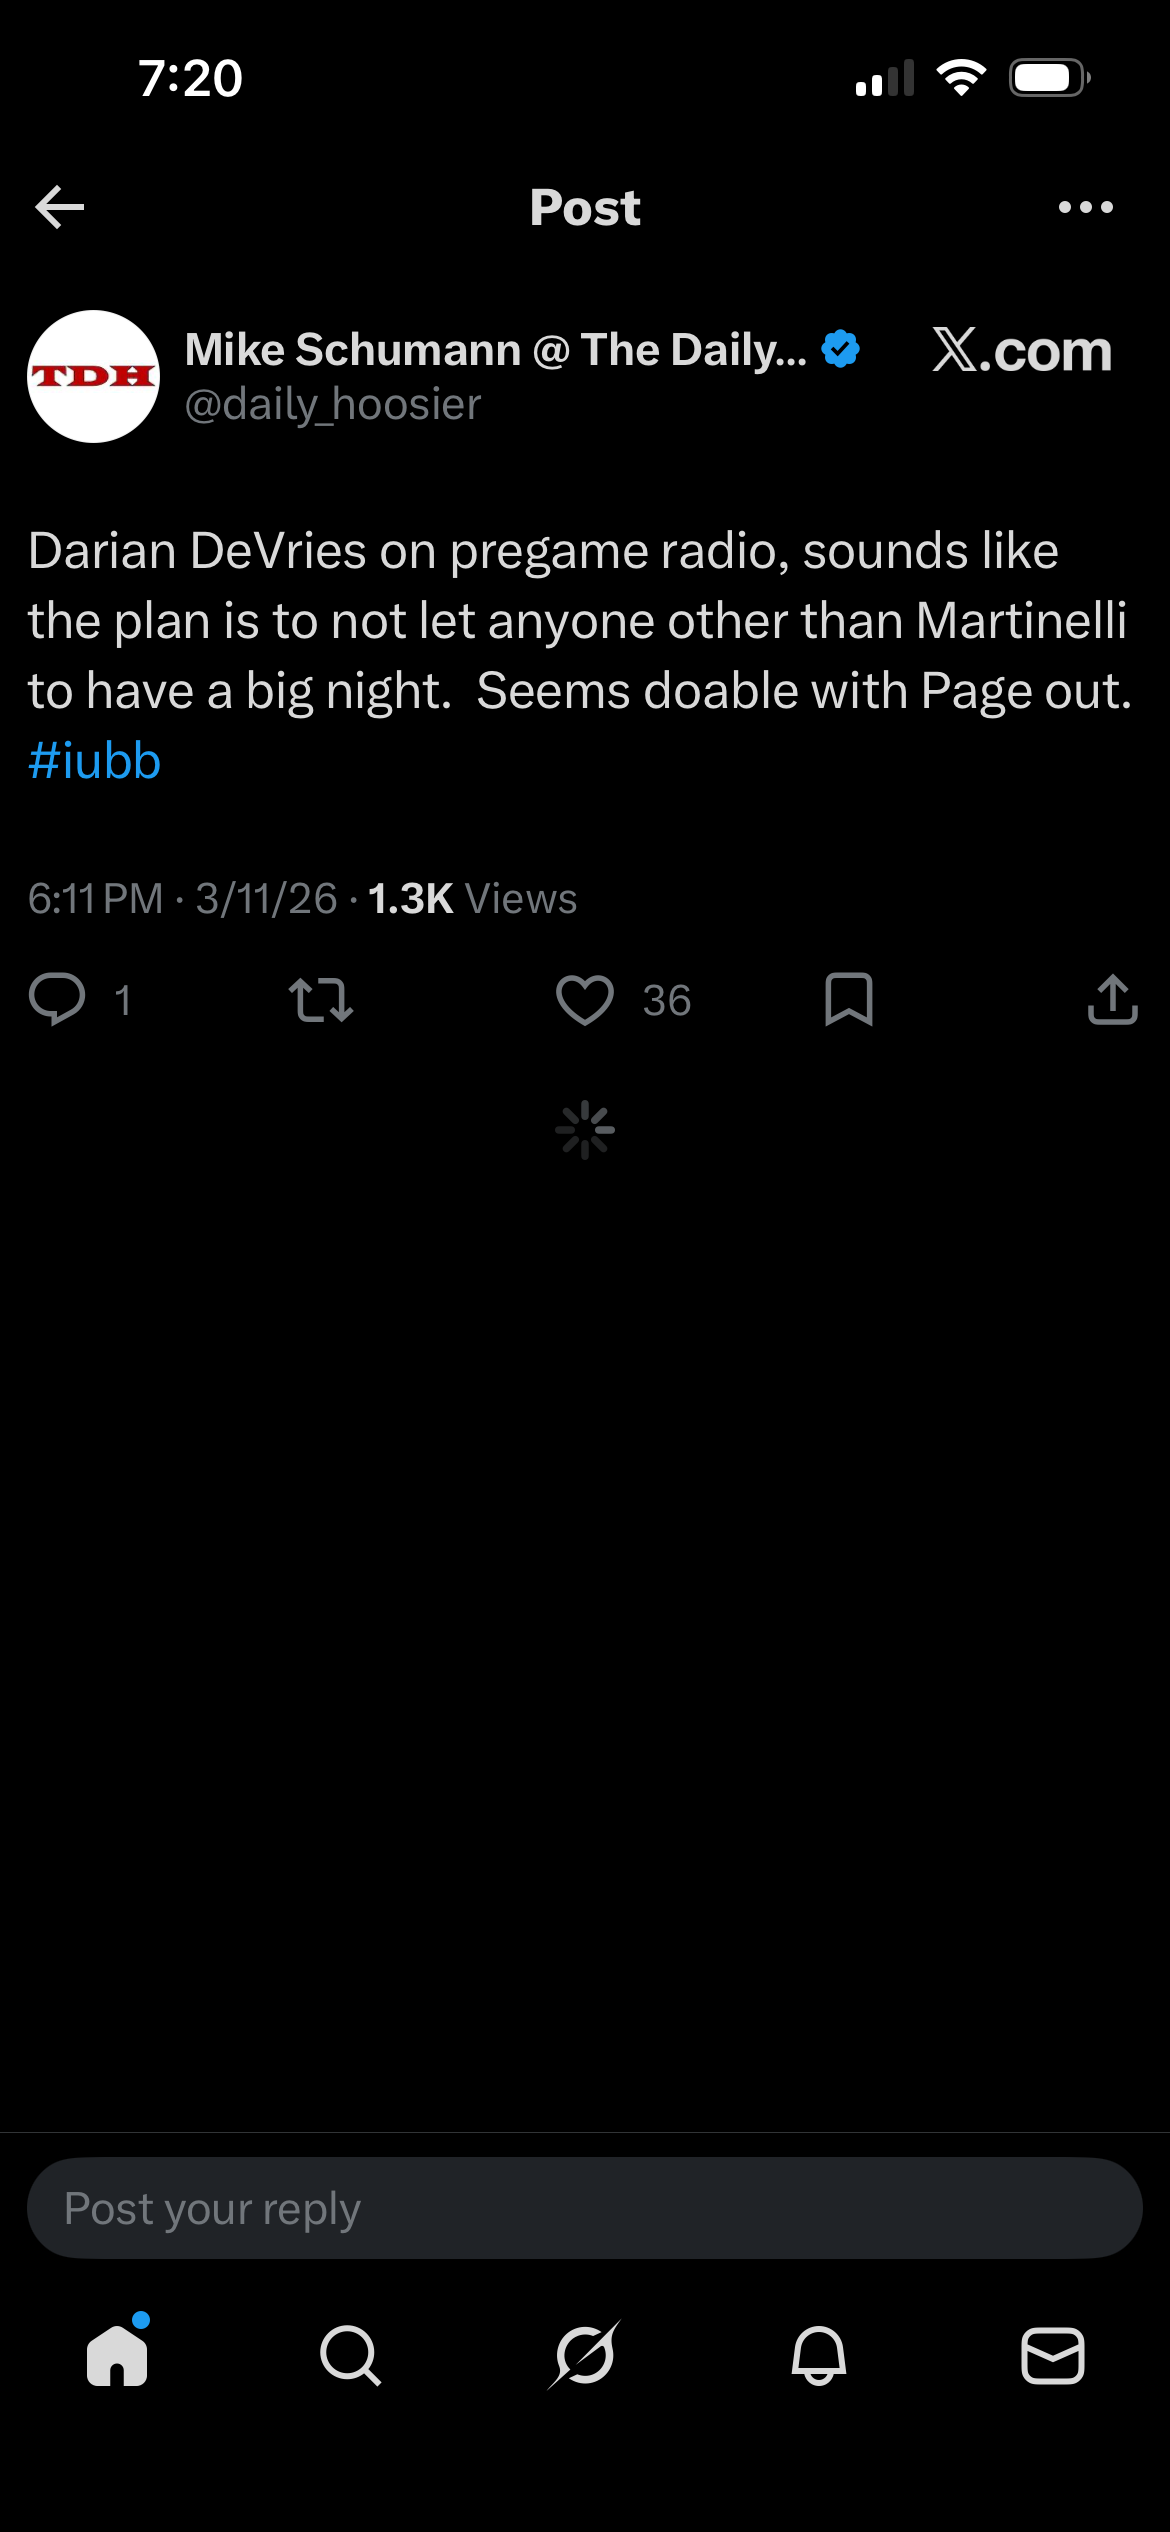The image size is (1170, 2532).
Task: Like the post with the heart
Action: [x=585, y=999]
